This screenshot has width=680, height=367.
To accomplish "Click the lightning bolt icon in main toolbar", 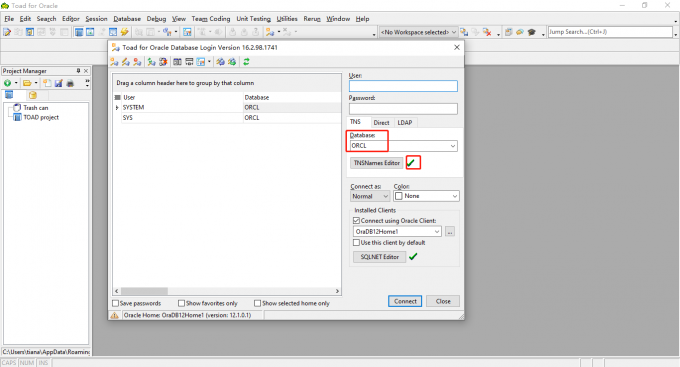I will 124,32.
